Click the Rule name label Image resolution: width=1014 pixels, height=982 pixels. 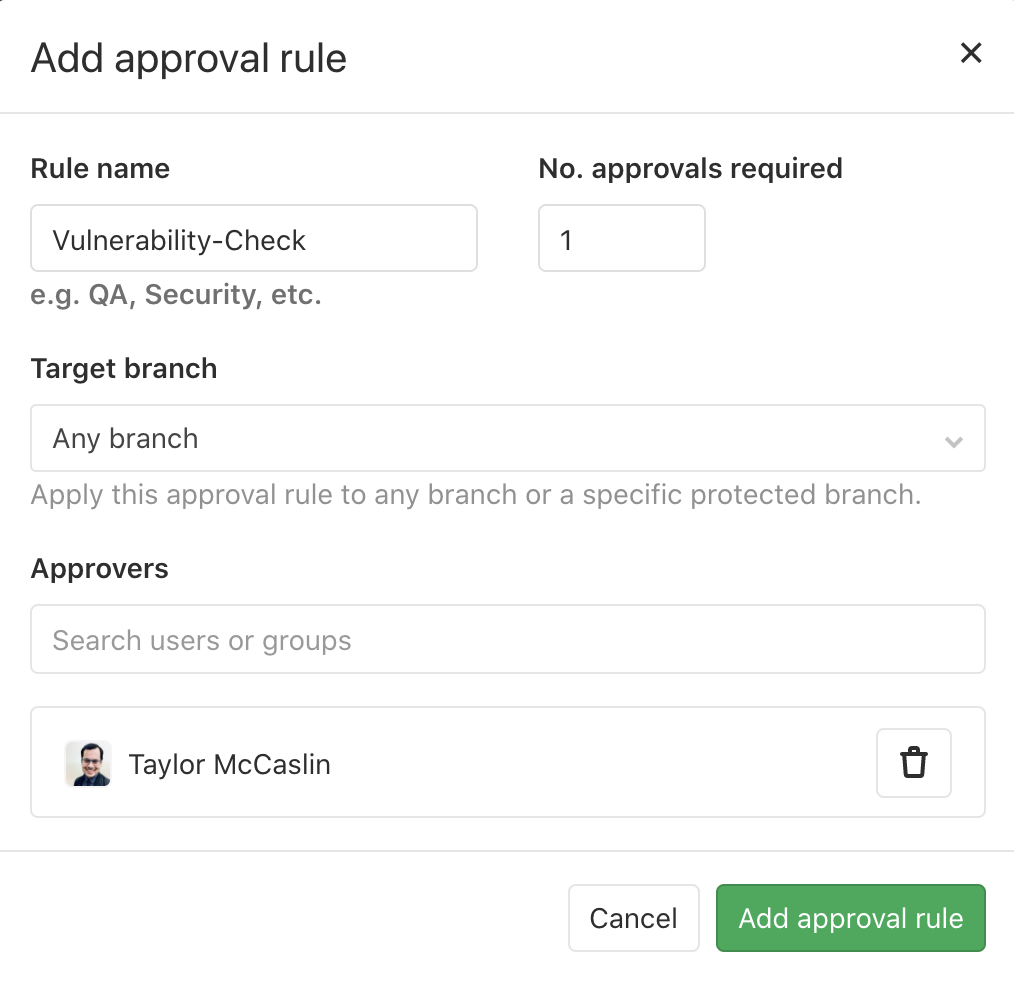tap(100, 169)
